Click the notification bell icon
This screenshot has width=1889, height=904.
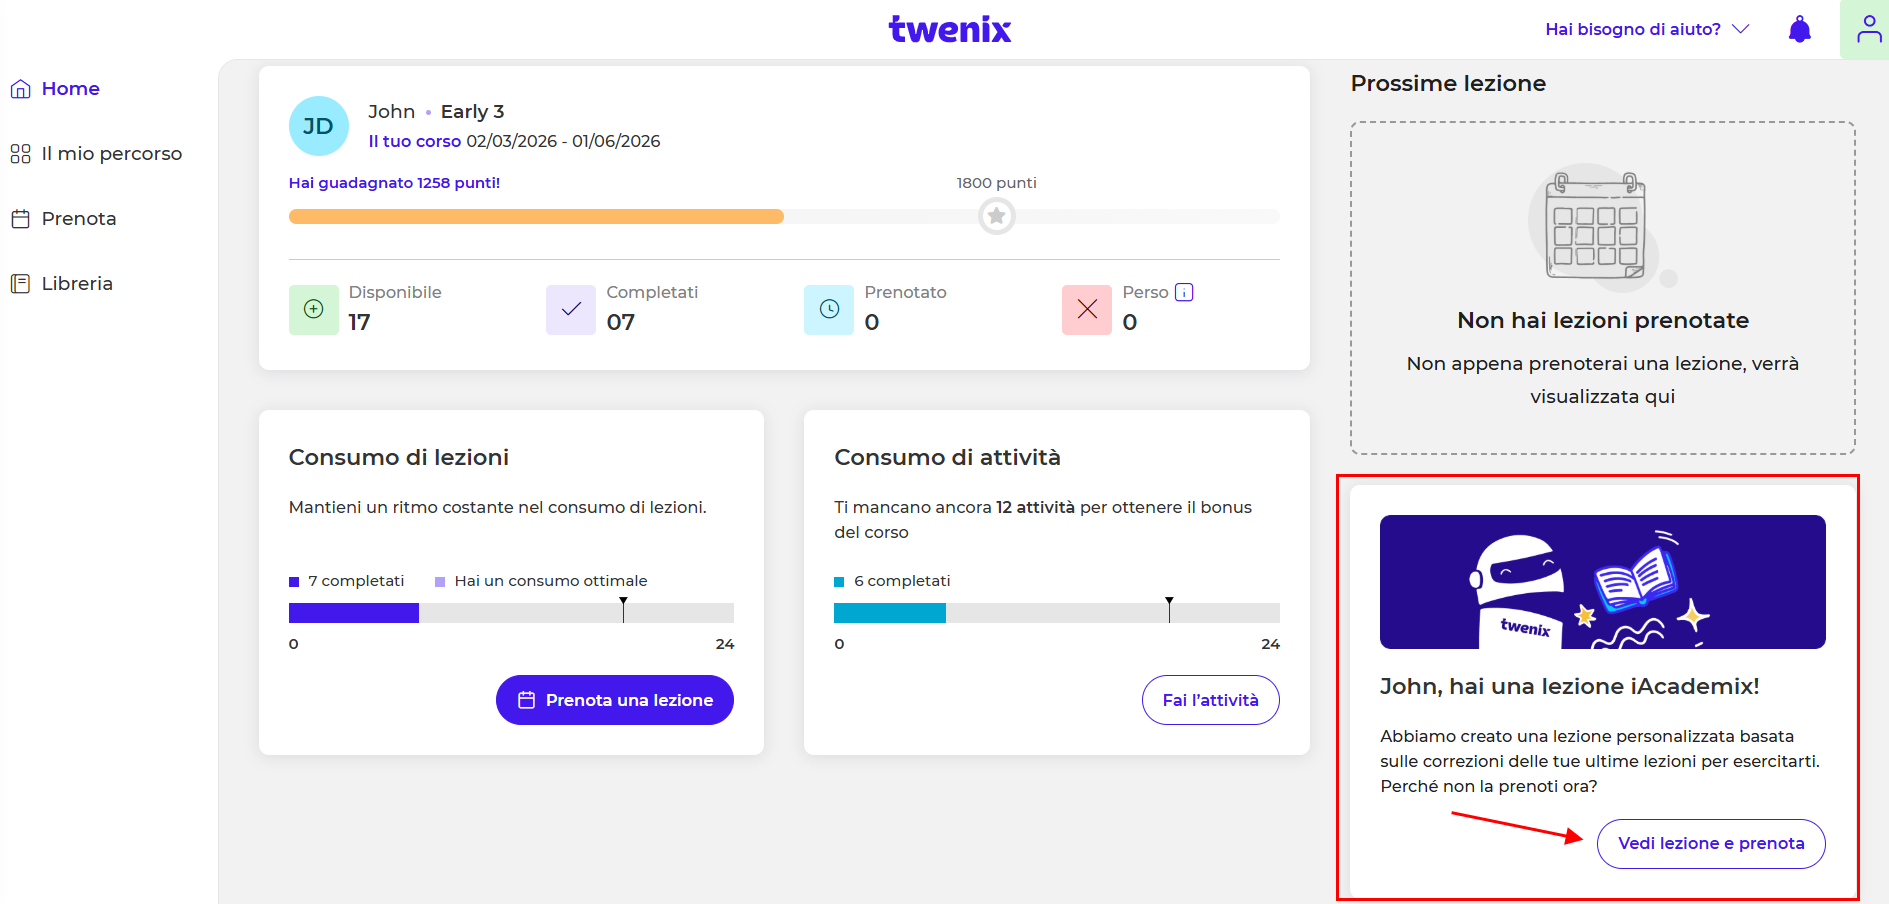tap(1799, 30)
